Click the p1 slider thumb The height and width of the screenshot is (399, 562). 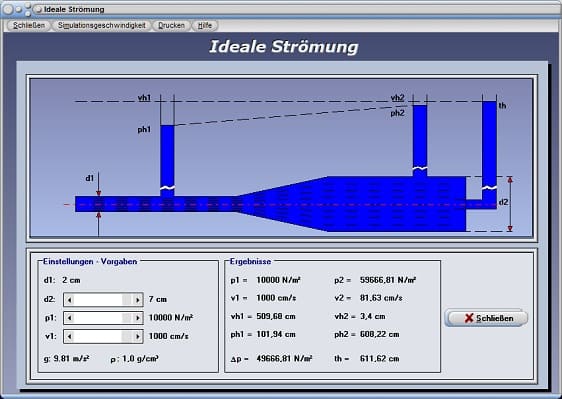pos(127,318)
